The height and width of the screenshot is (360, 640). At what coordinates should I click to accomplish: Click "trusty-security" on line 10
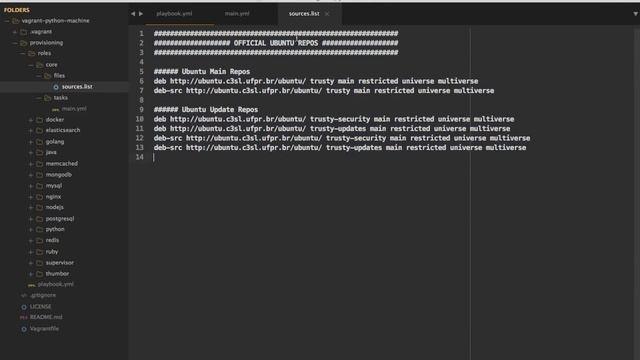tap(340, 119)
